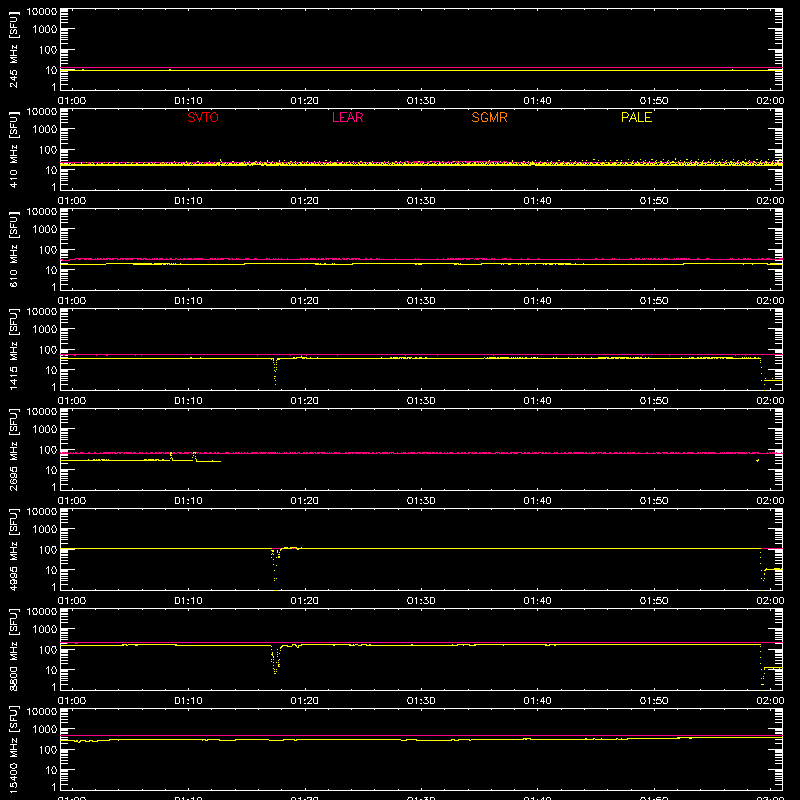Click the 10 y-axis label of 1415 MHz panel

52,370
